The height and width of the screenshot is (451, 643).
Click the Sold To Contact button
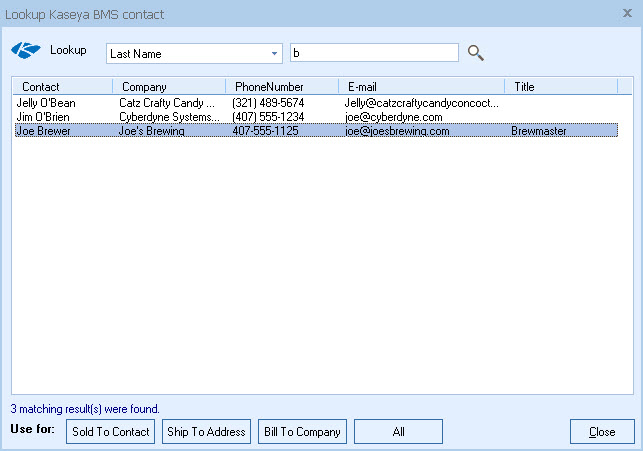pos(110,431)
